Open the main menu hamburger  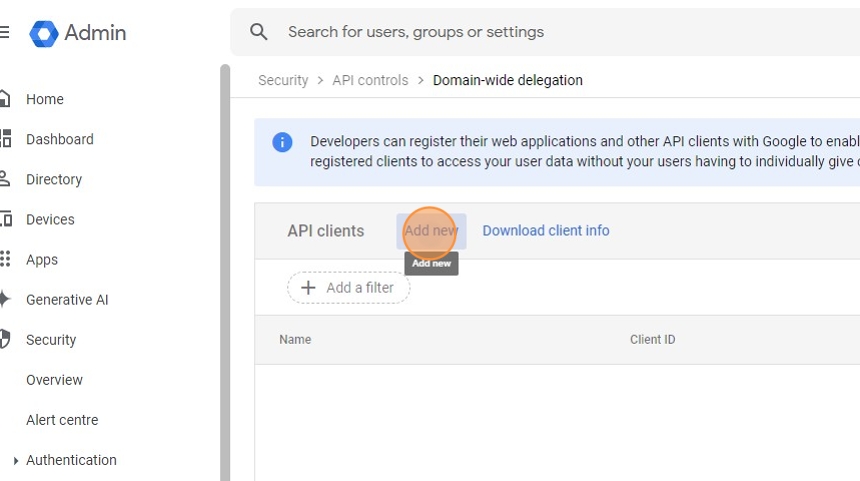coord(4,33)
